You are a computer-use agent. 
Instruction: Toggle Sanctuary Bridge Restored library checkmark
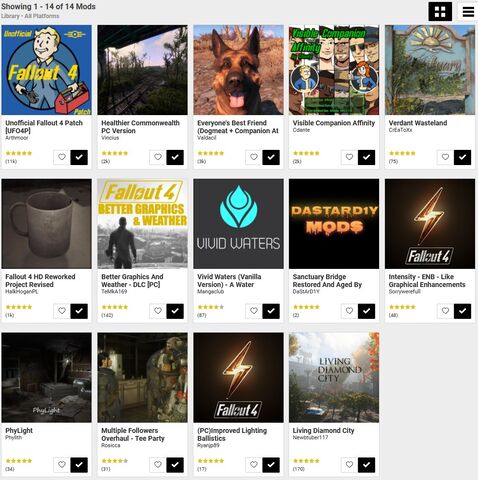pyautogui.click(x=366, y=311)
